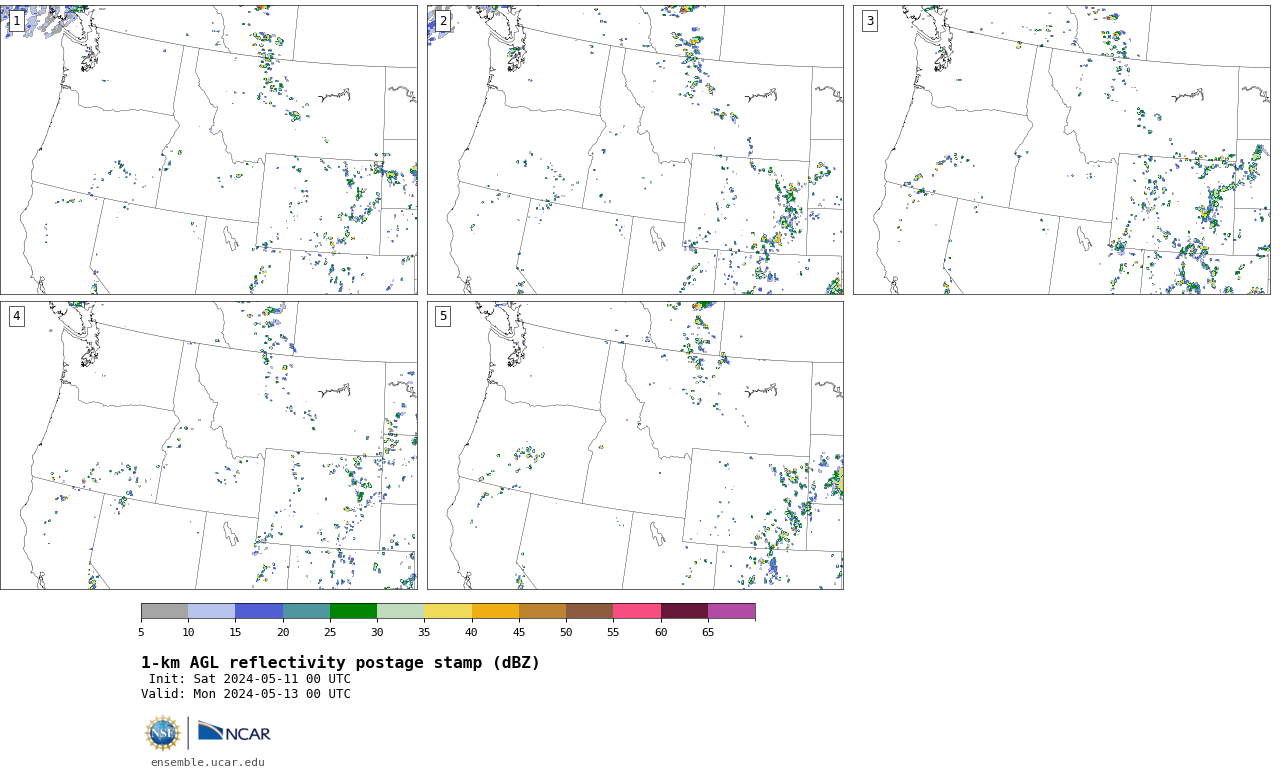Screen dimensions: 1280x773
Task: Click the colorbar tick label 50
Action: point(566,632)
